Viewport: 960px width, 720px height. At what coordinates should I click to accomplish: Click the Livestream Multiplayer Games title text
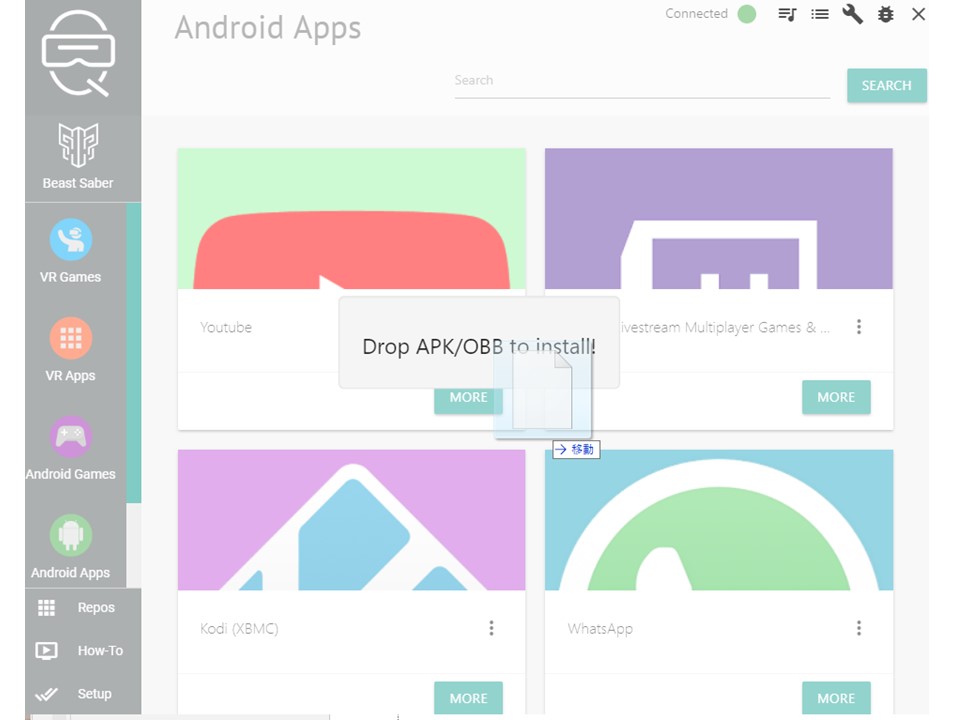(725, 328)
